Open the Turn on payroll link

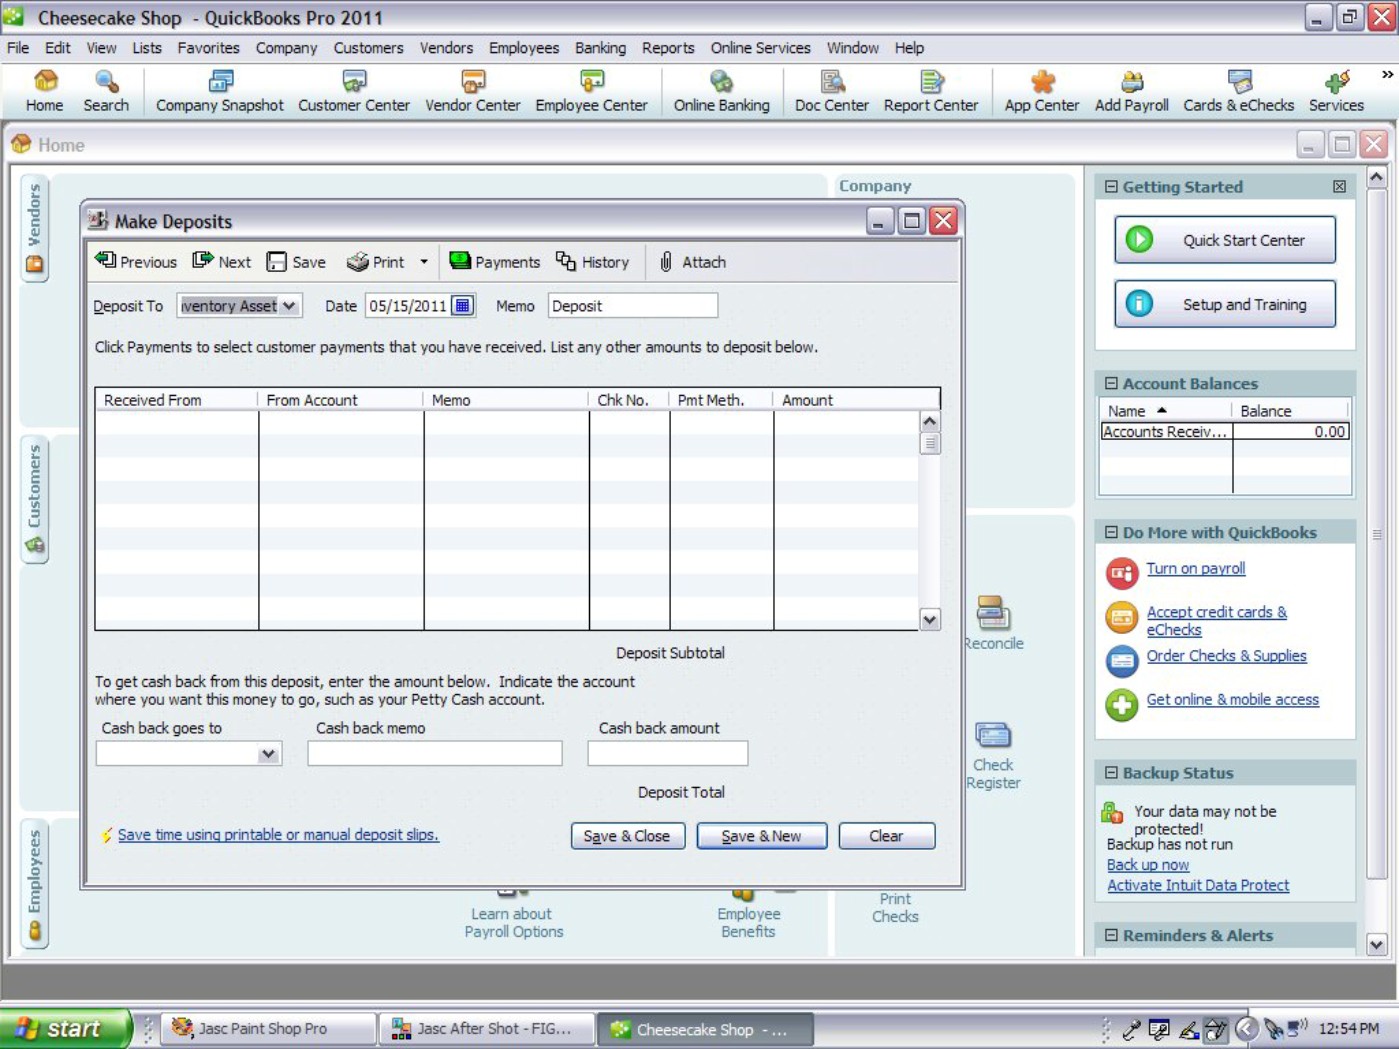pos(1195,568)
